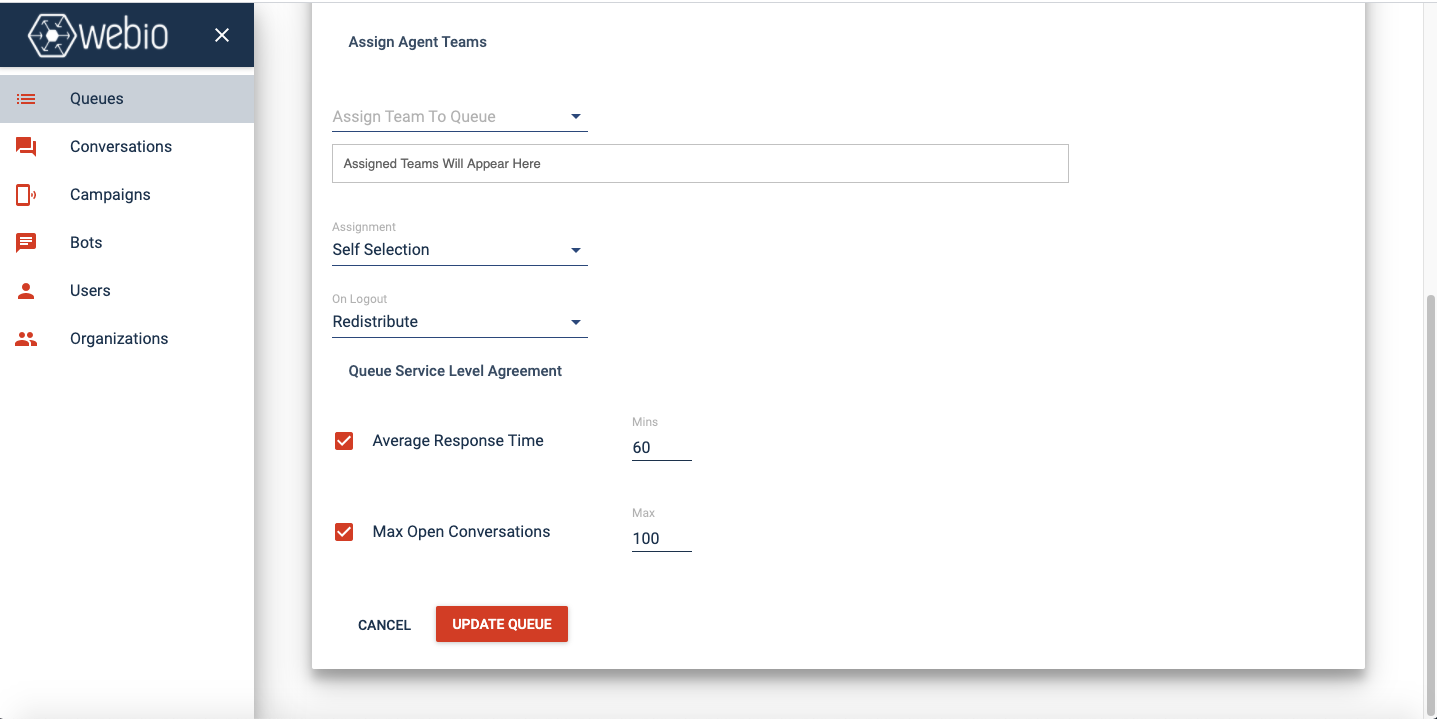The width and height of the screenshot is (1437, 719).
Task: Uncheck the Max Open Conversations checkbox
Action: click(344, 532)
